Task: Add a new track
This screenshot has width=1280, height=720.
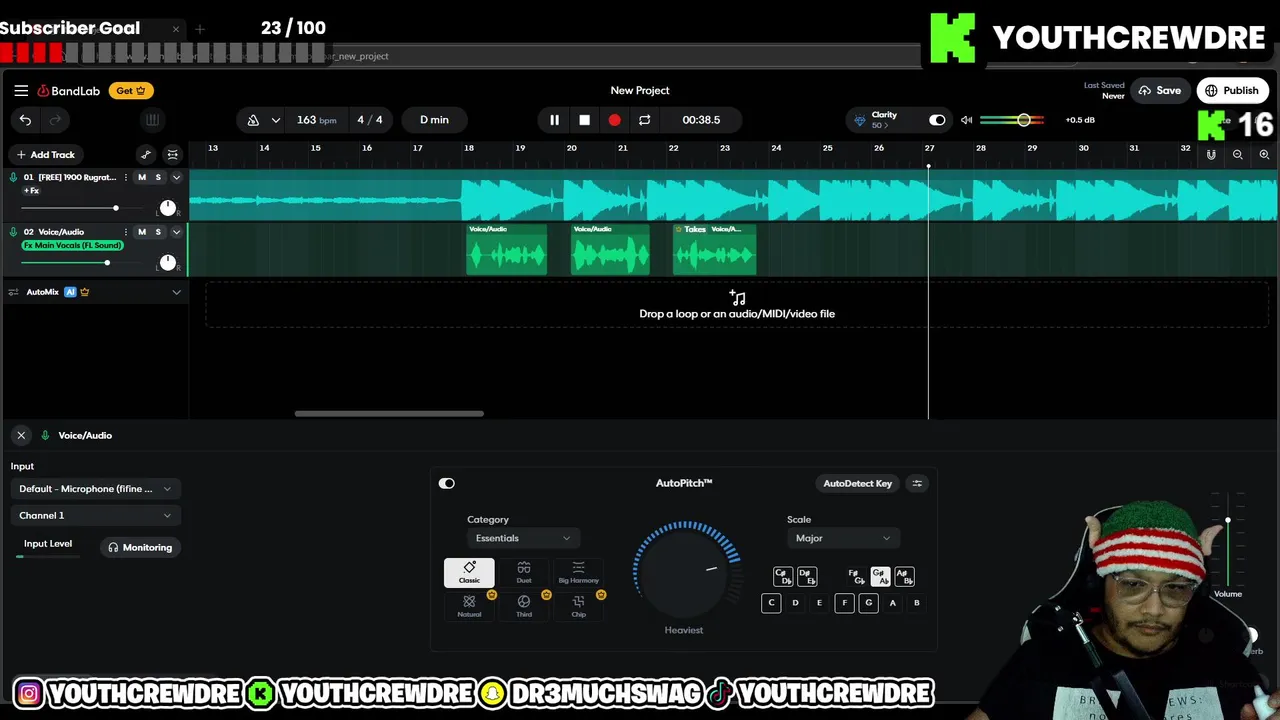Action: click(45, 155)
